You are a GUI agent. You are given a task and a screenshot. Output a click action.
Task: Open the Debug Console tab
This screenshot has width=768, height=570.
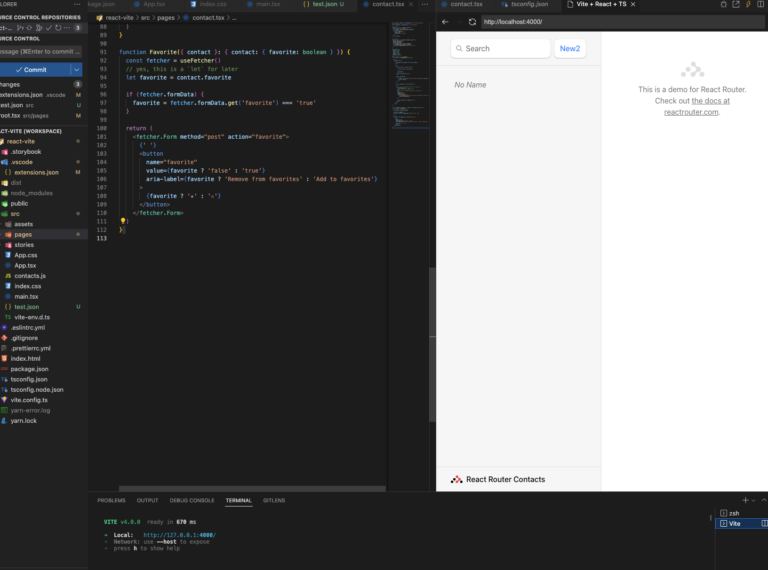(x=190, y=500)
